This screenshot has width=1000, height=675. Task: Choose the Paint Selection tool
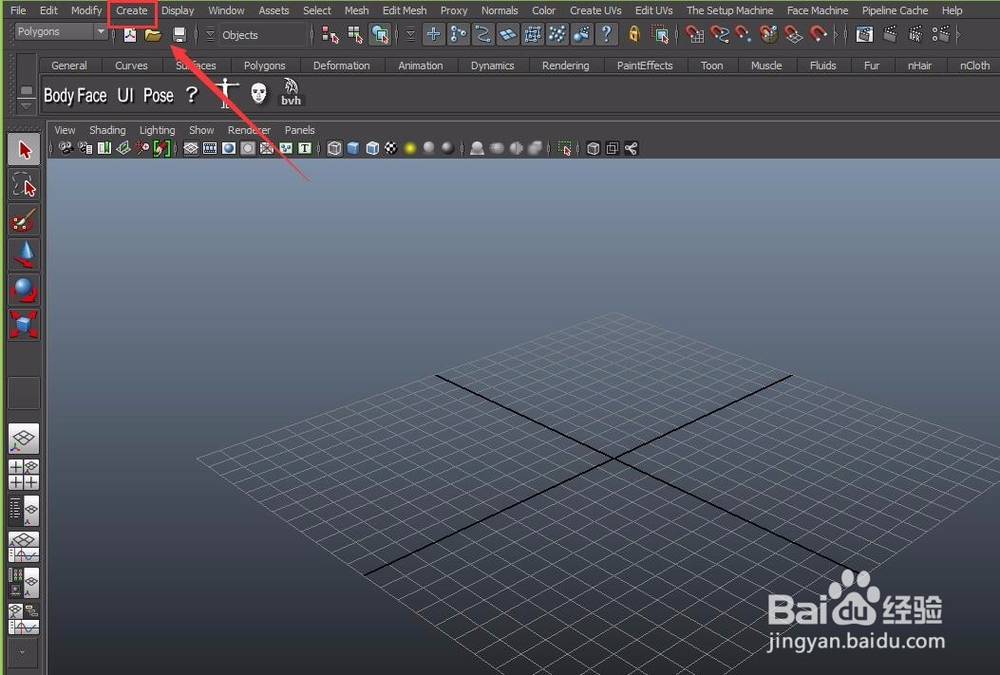(x=24, y=220)
